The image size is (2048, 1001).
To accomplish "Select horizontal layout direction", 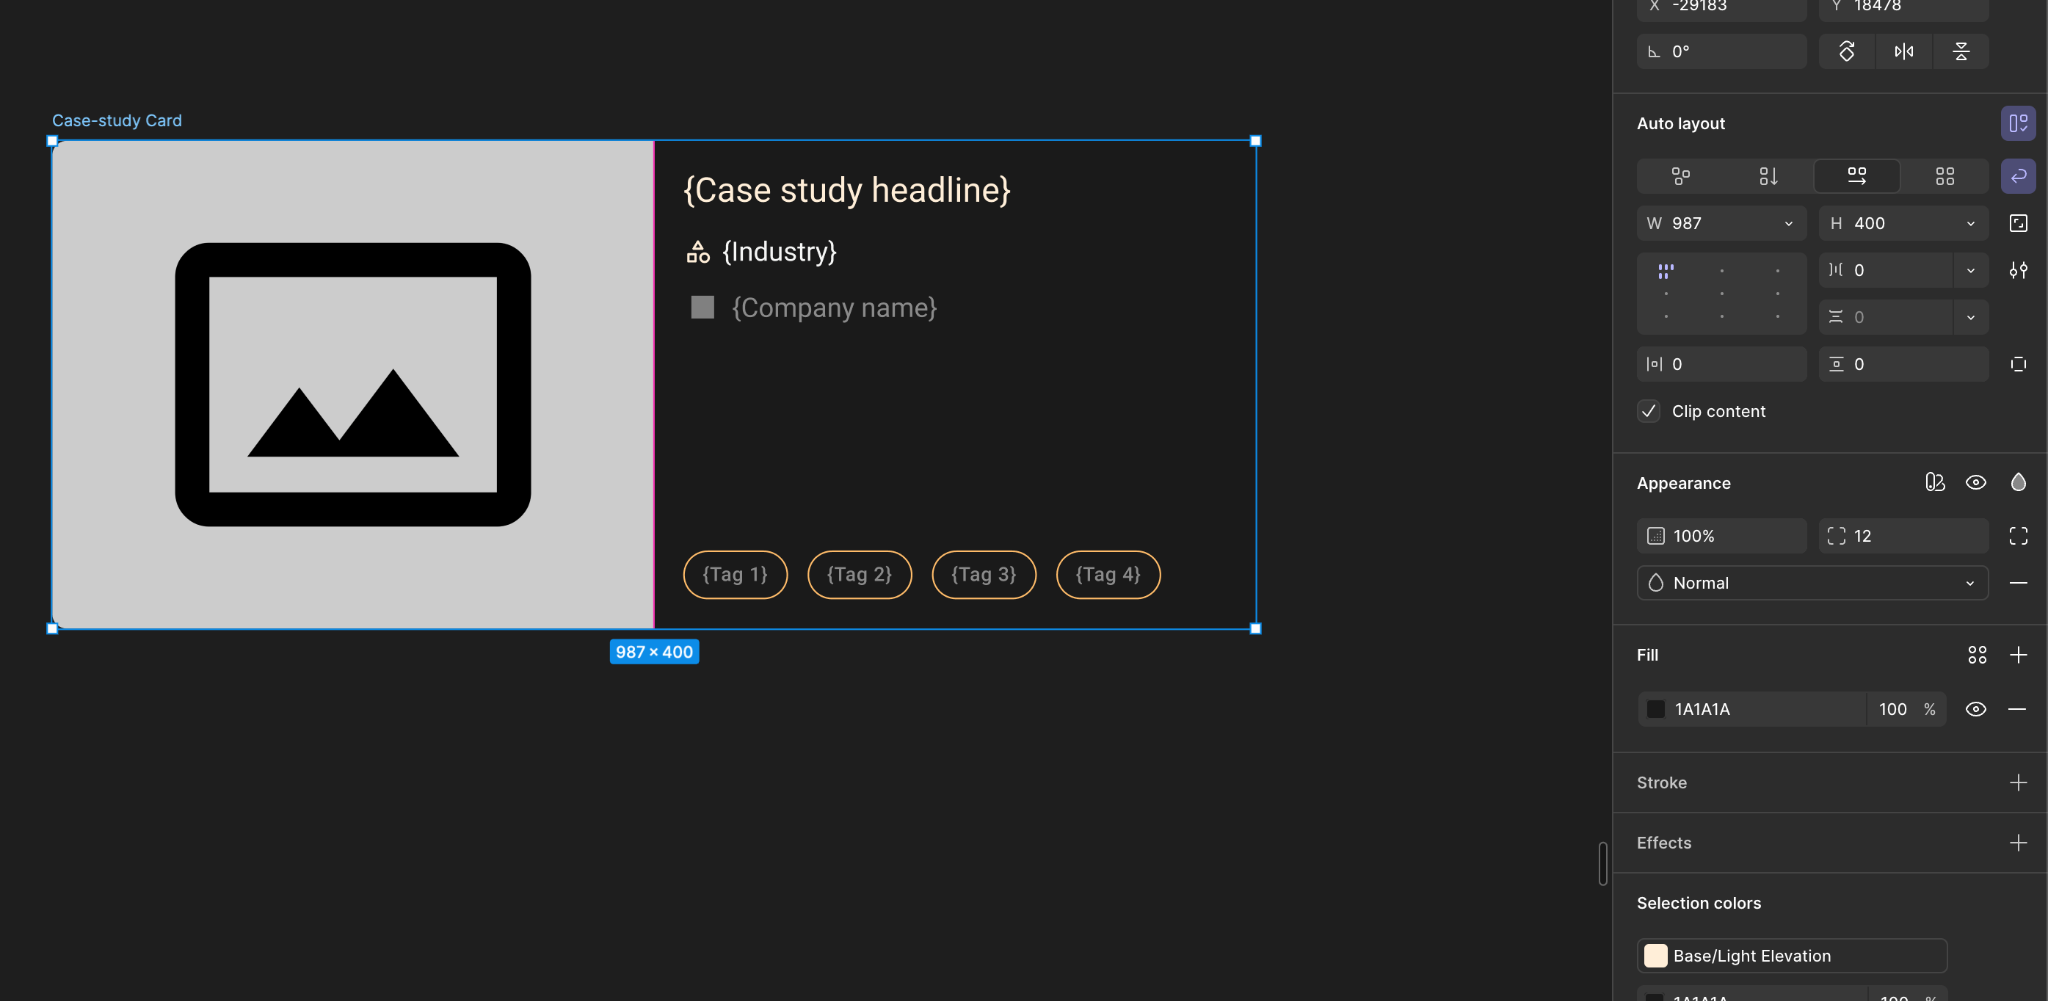I will pos(1857,176).
